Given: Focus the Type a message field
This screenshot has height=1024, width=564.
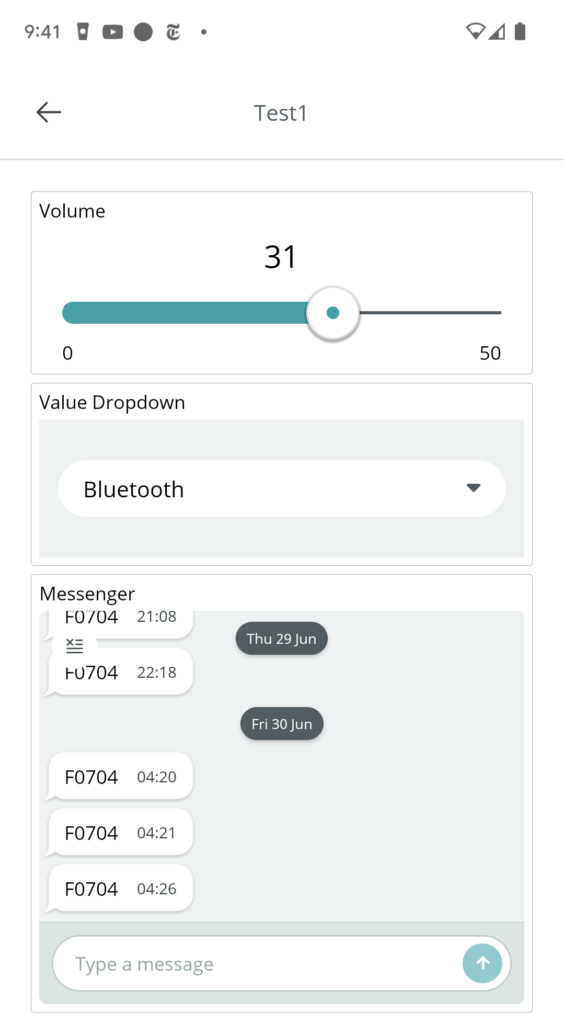Looking at the screenshot, I should pos(257,963).
